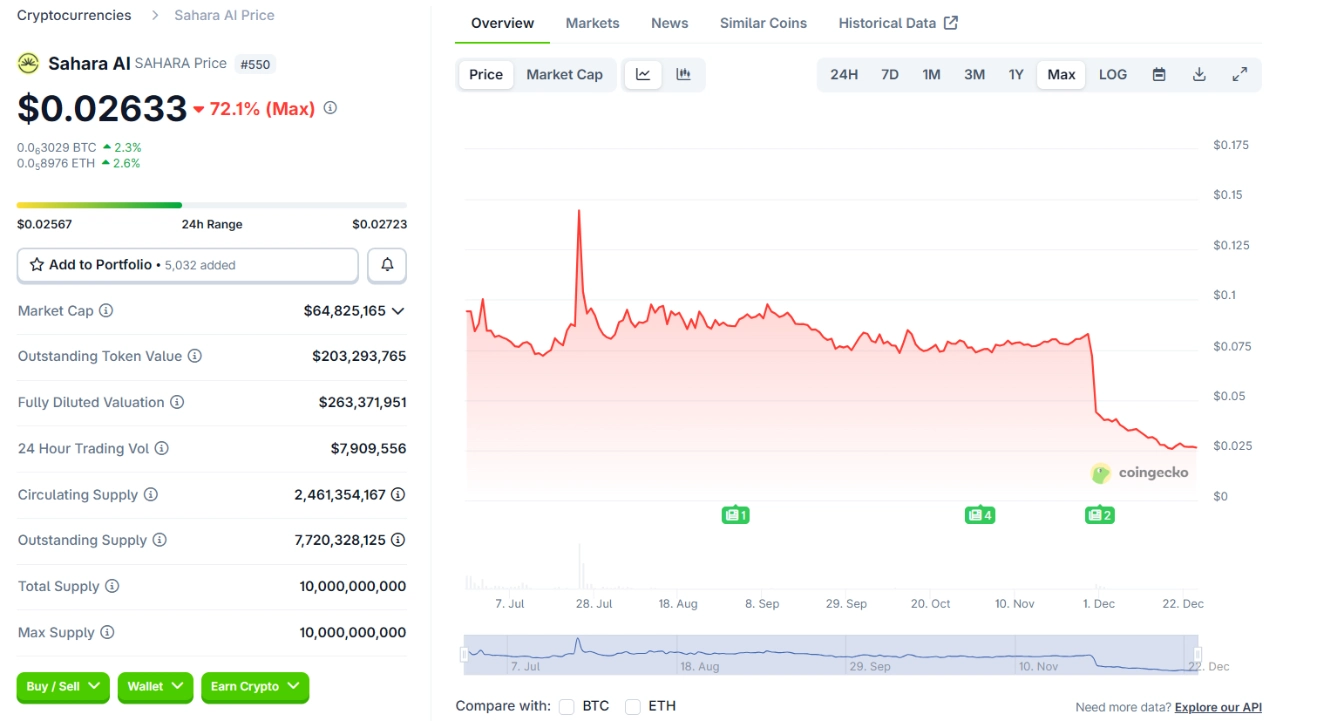
Task: Open the calendar date picker on chart toolbar
Action: pos(1158,74)
